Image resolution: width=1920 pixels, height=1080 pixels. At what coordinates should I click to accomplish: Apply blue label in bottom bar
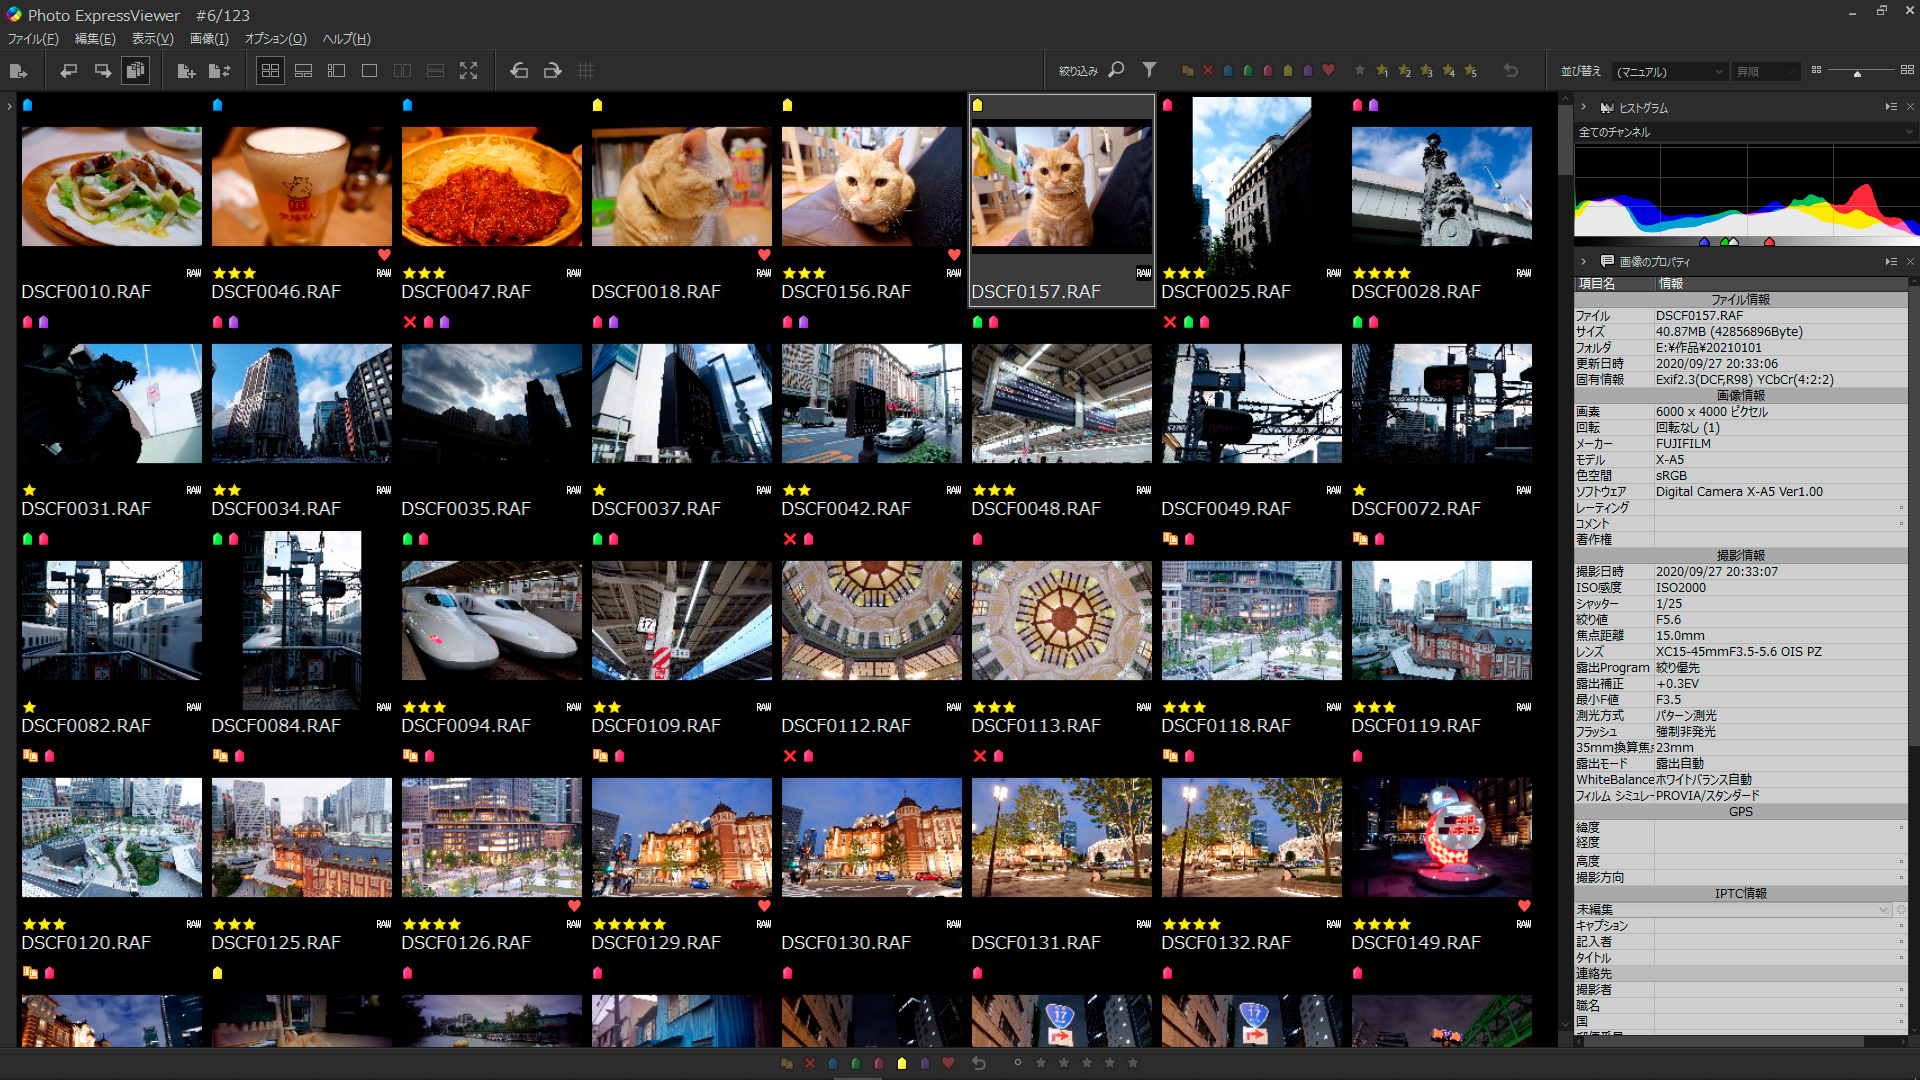tap(833, 1063)
